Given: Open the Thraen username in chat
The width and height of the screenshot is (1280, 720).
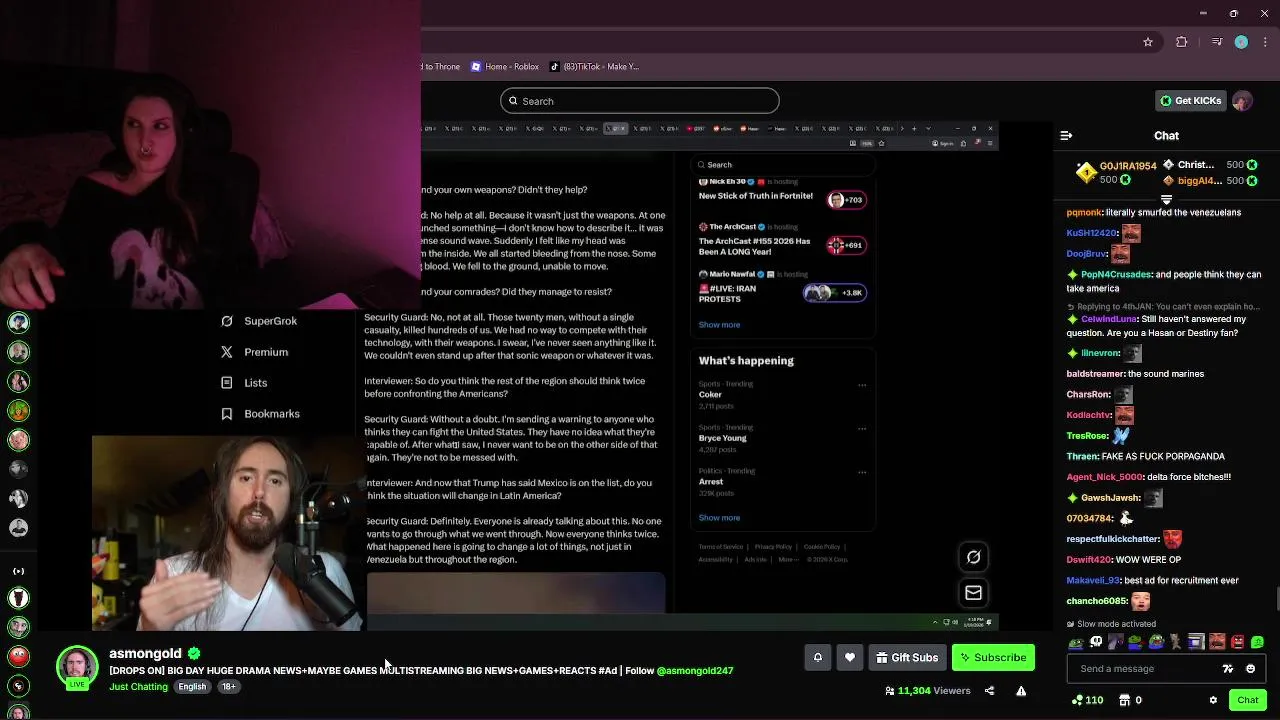Looking at the screenshot, I should pos(1083,457).
